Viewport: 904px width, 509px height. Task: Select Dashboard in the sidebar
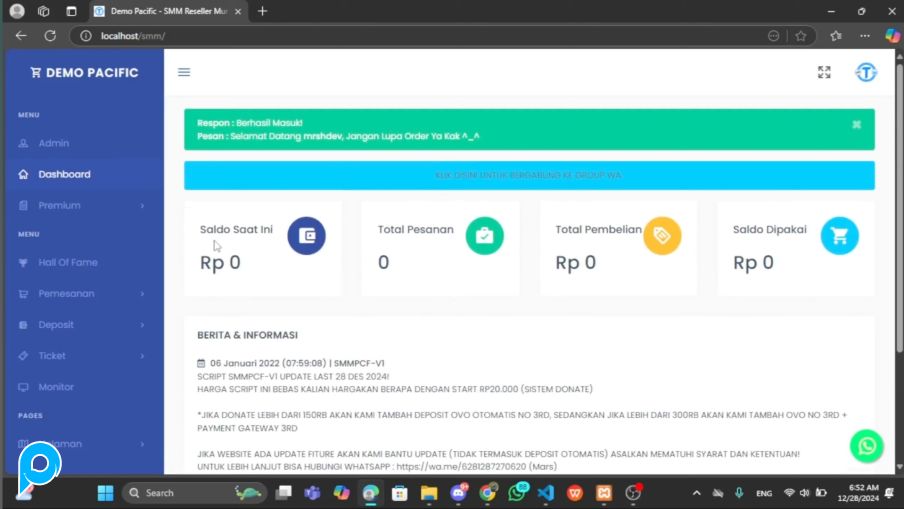point(64,174)
